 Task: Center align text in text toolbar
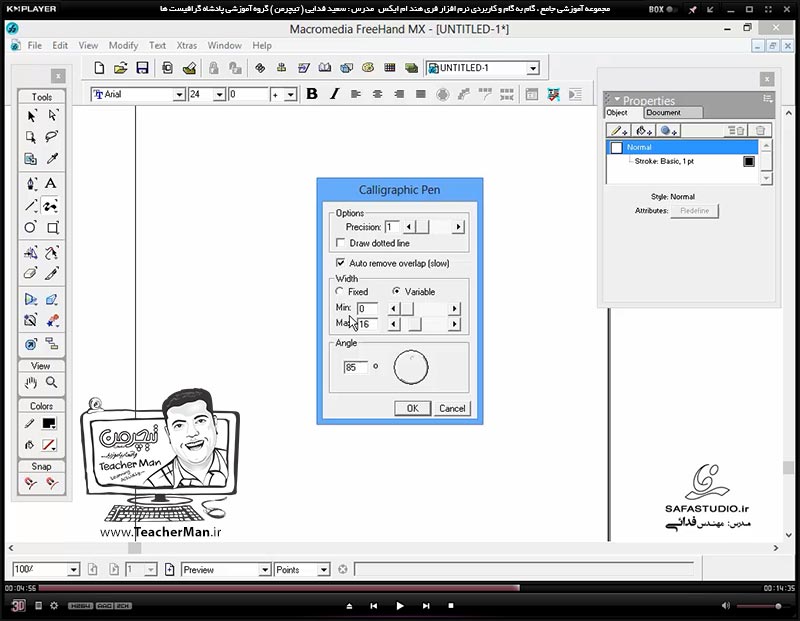coord(378,94)
